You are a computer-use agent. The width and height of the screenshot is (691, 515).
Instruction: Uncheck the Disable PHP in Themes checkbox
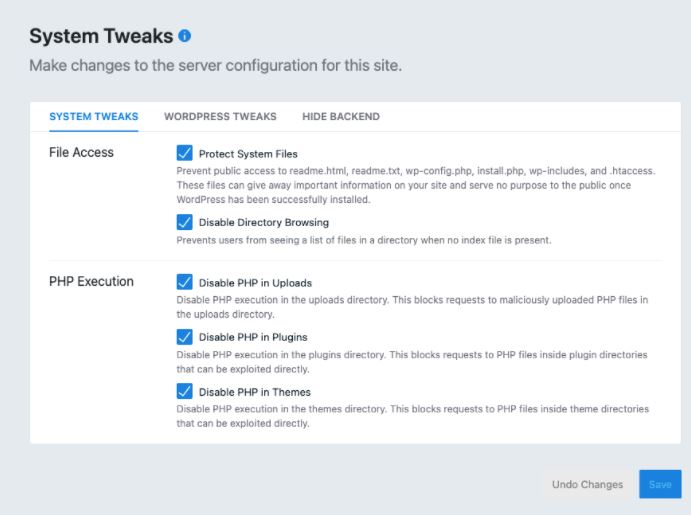(185, 391)
